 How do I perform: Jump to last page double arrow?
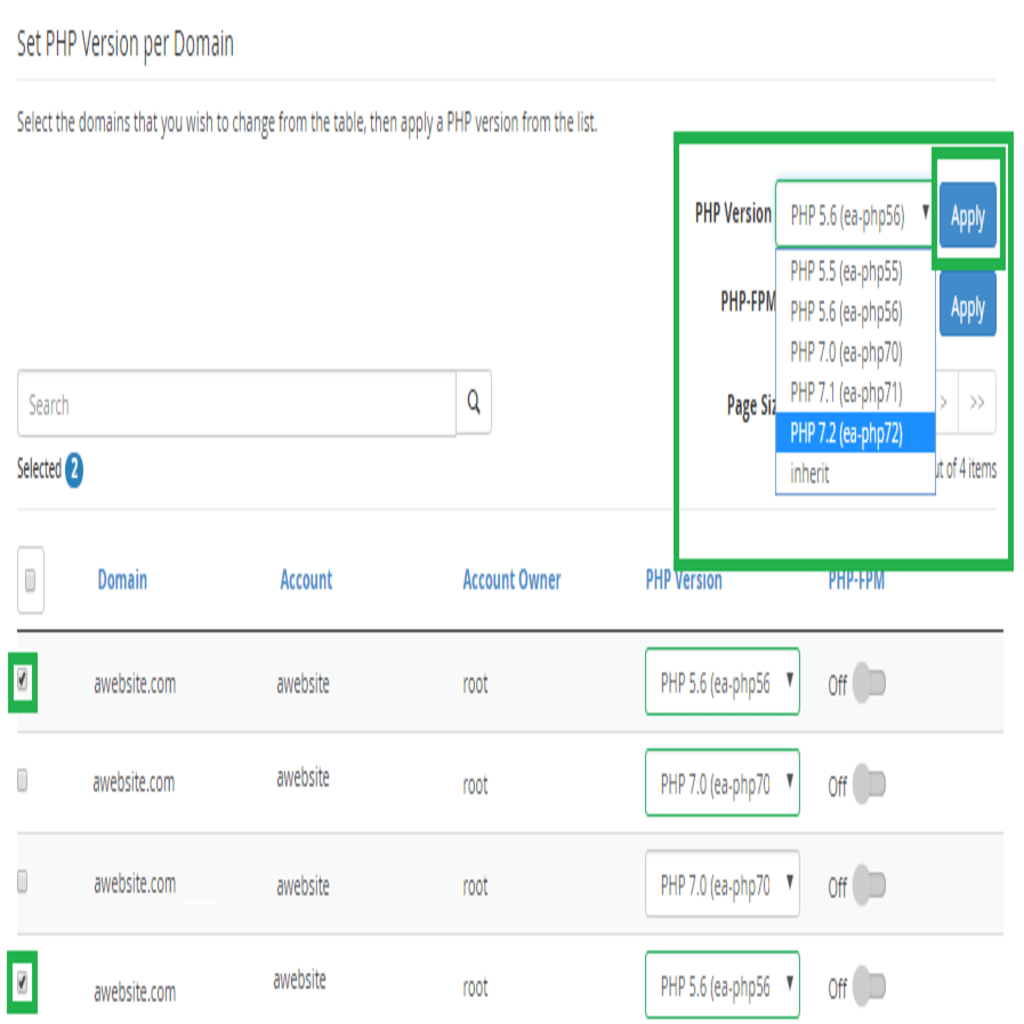pos(977,402)
